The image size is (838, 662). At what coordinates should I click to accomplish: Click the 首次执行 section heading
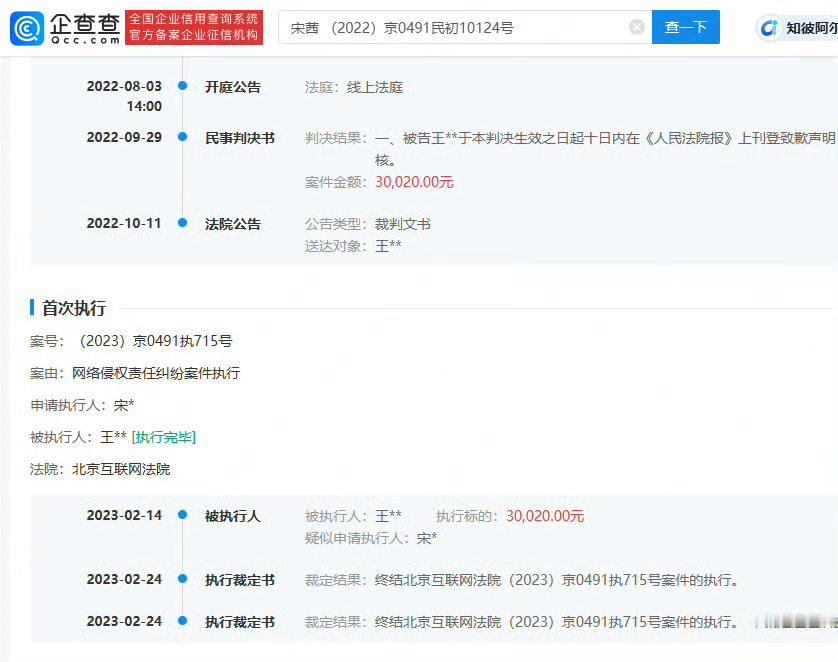(74, 308)
